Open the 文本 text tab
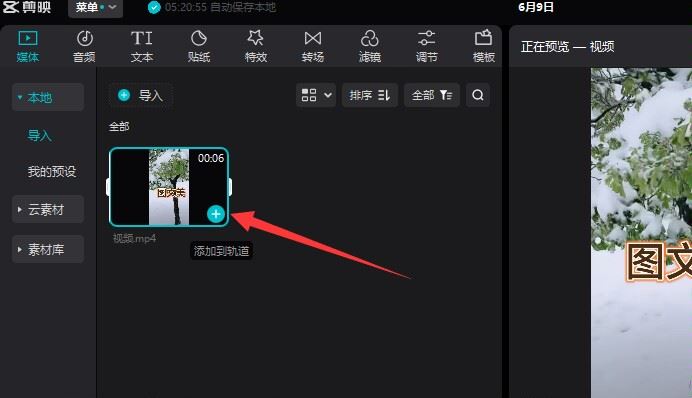 point(142,46)
